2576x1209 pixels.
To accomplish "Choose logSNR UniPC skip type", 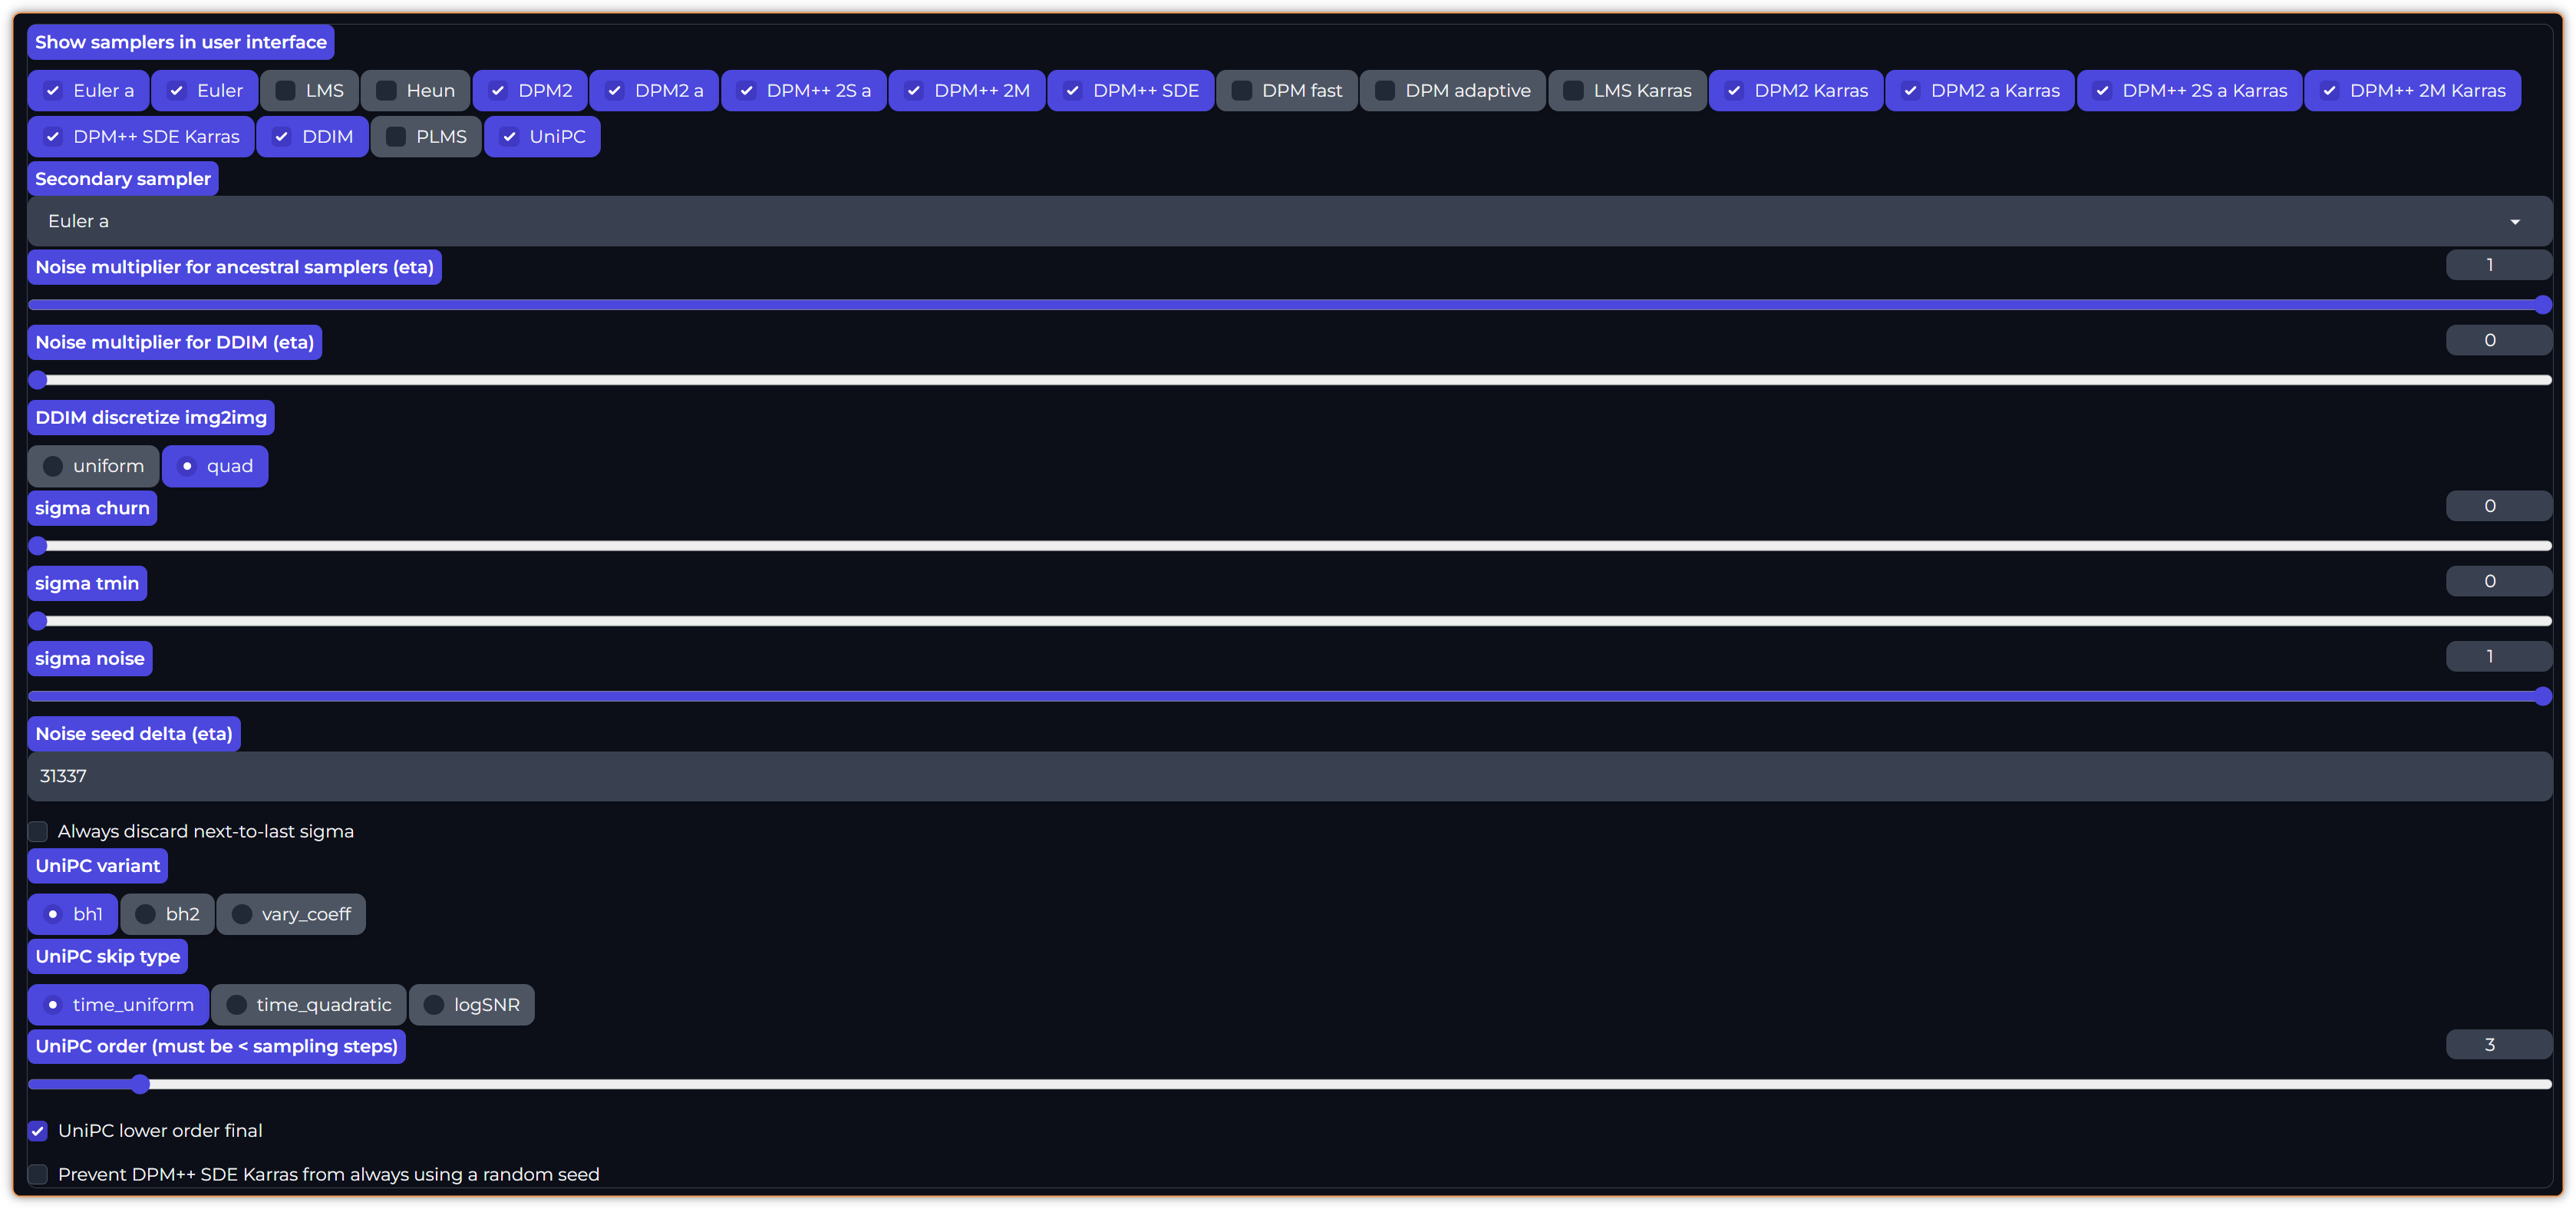I will click(x=434, y=1005).
